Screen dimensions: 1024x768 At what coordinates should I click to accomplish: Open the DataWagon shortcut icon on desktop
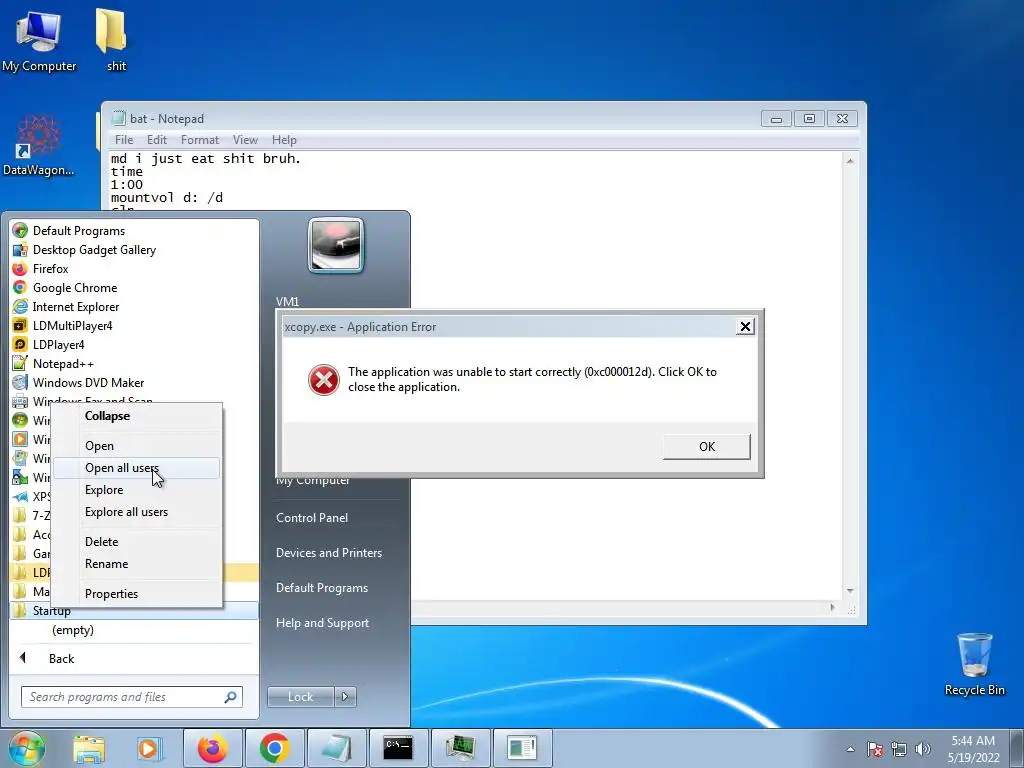(x=39, y=145)
